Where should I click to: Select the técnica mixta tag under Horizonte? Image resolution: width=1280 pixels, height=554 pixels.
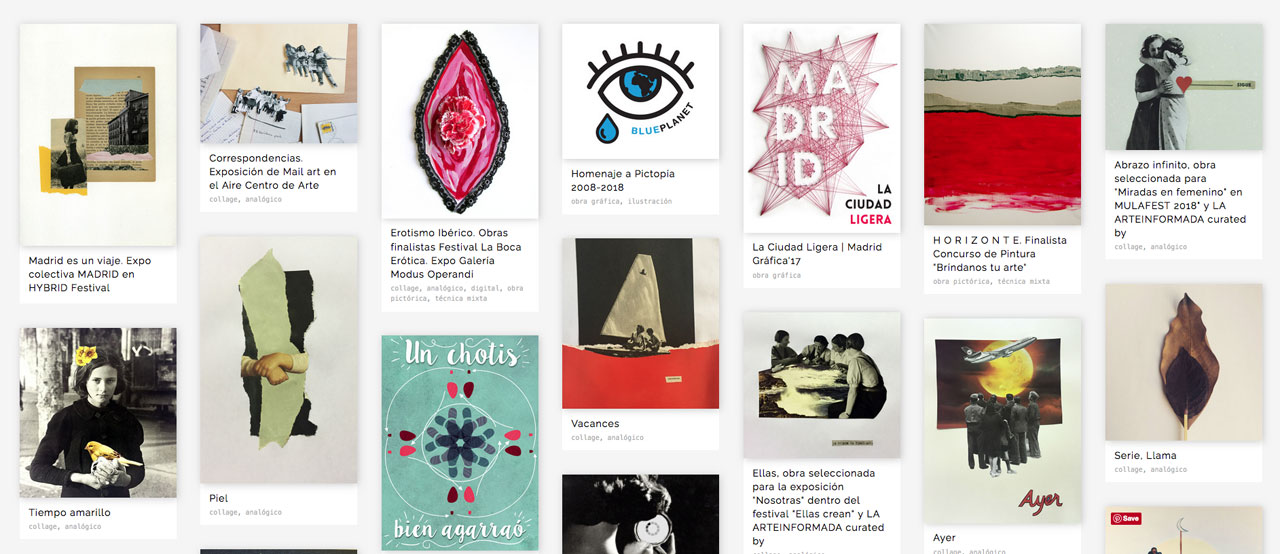coord(1024,282)
